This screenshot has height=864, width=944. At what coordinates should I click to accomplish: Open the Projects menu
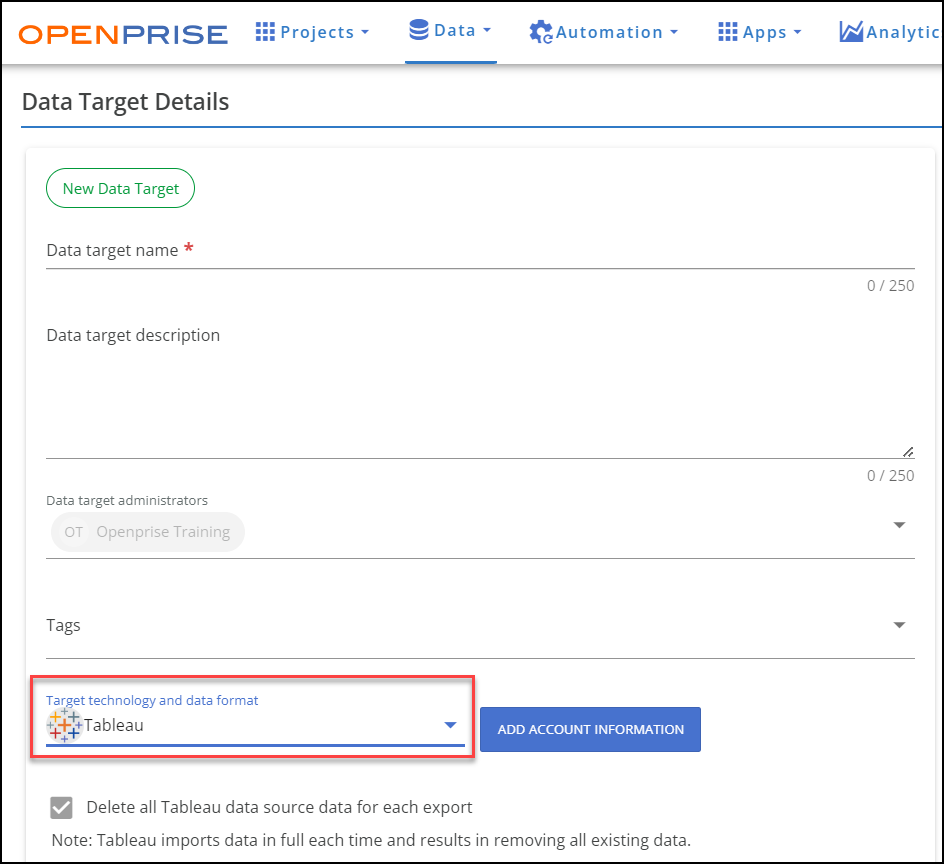point(312,32)
